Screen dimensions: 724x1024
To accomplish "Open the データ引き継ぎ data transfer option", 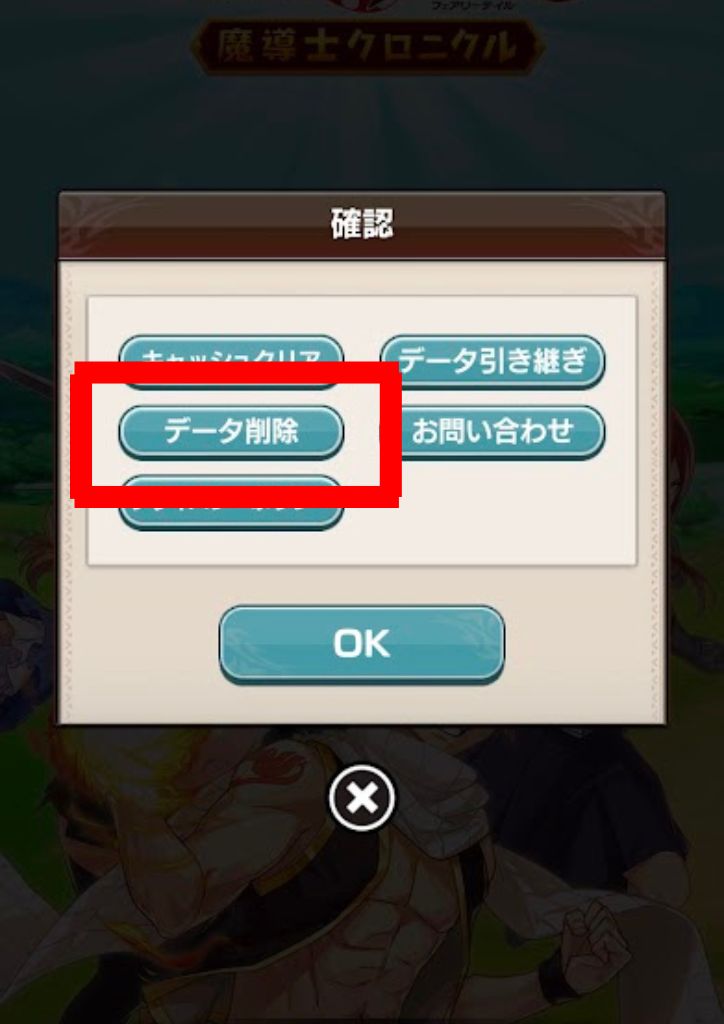I will click(492, 361).
